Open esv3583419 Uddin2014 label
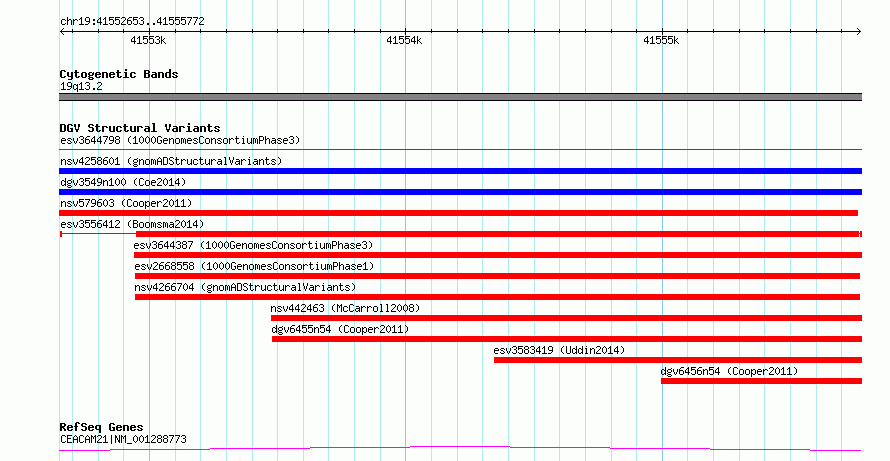 click(x=559, y=350)
